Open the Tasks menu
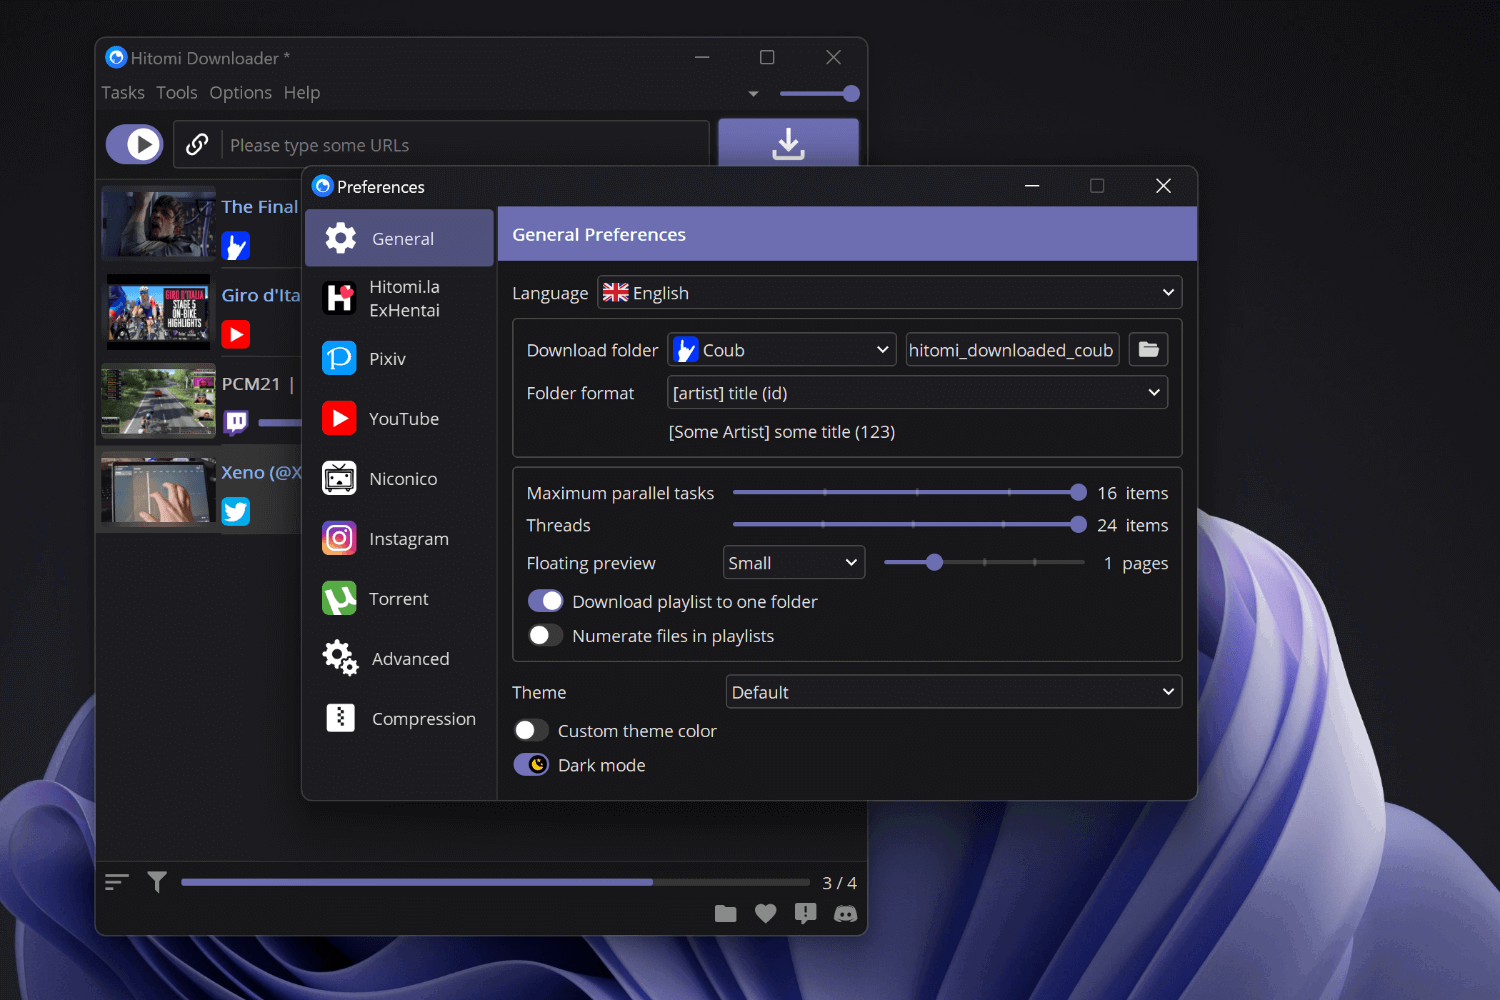1500x1000 pixels. click(123, 93)
